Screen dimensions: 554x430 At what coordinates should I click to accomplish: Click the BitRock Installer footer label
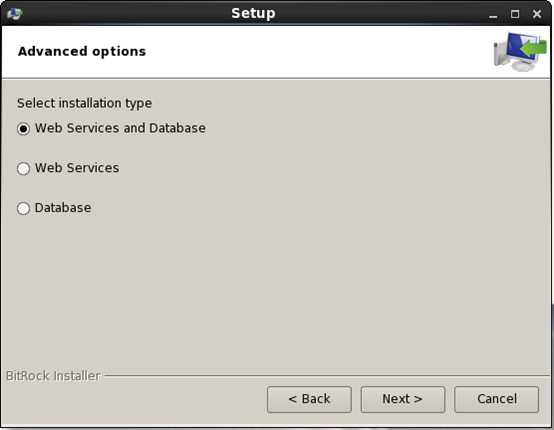pos(53,376)
